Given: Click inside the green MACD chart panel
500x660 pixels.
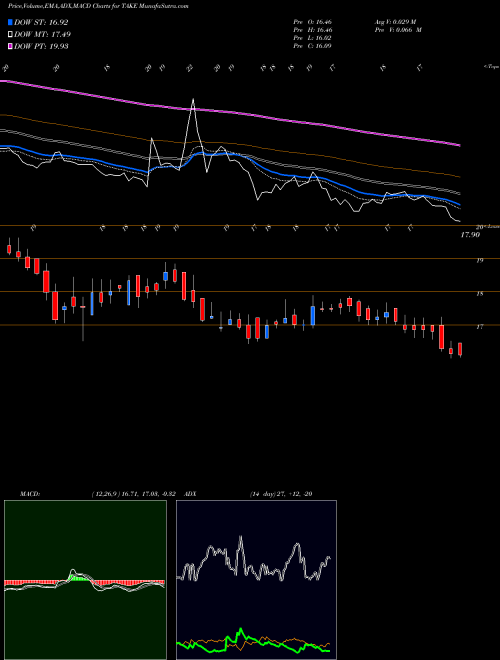Looking at the screenshot, I should click(x=85, y=580).
